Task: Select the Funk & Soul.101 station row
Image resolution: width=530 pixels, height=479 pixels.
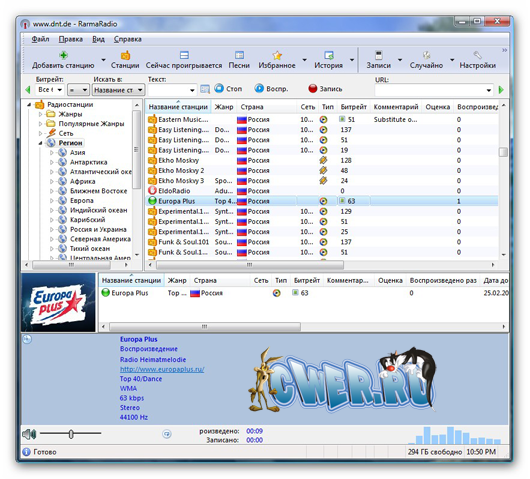Action: (x=323, y=242)
